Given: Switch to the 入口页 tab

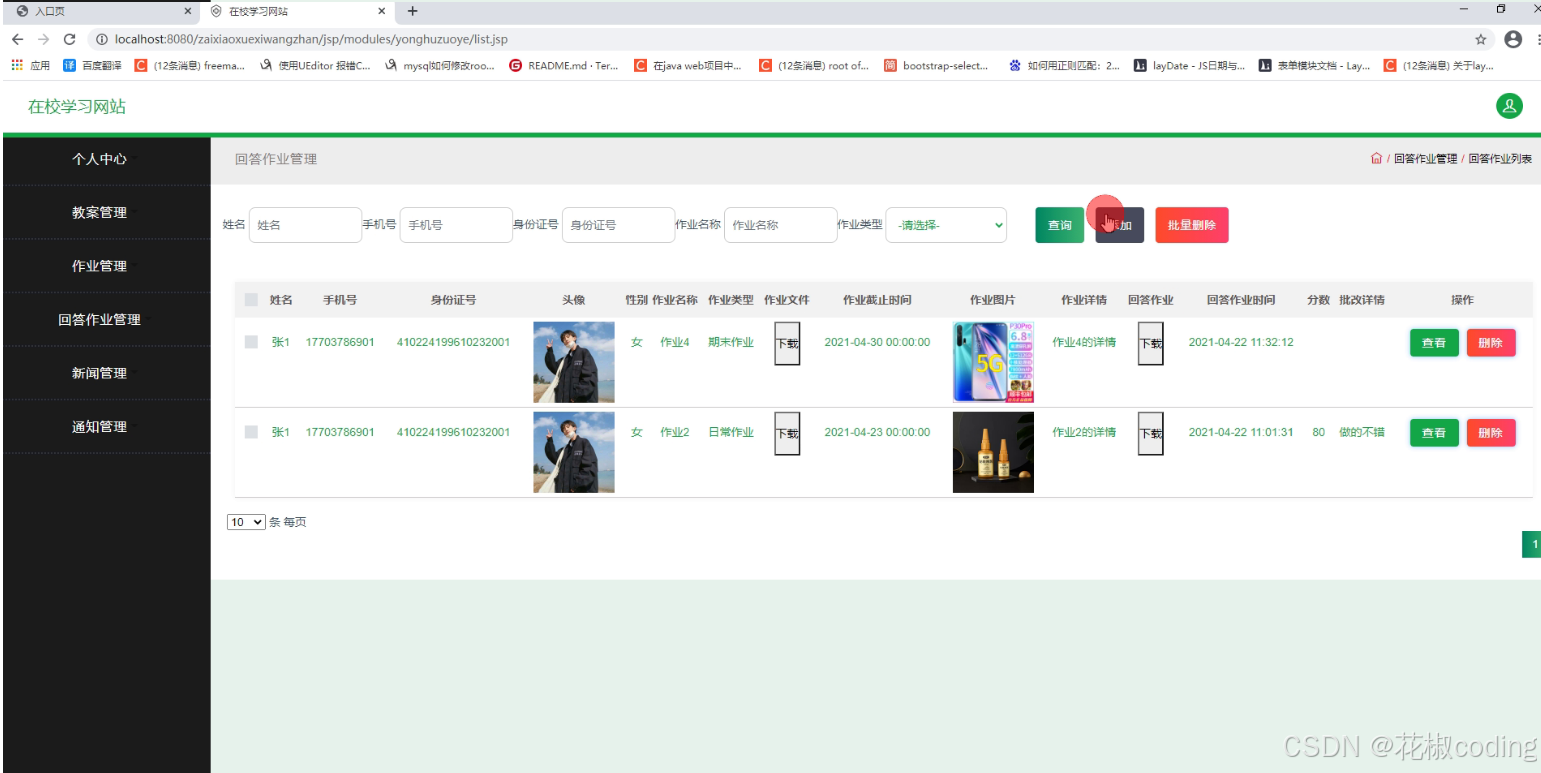Looking at the screenshot, I should (x=100, y=11).
